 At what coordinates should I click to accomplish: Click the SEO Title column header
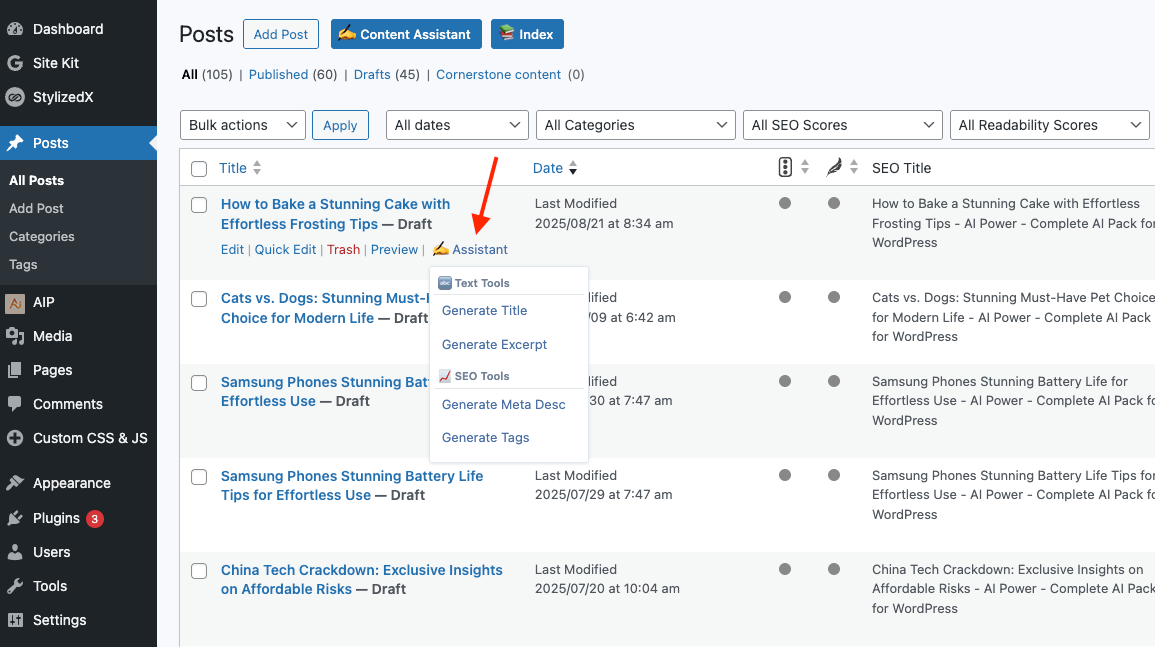(x=902, y=168)
